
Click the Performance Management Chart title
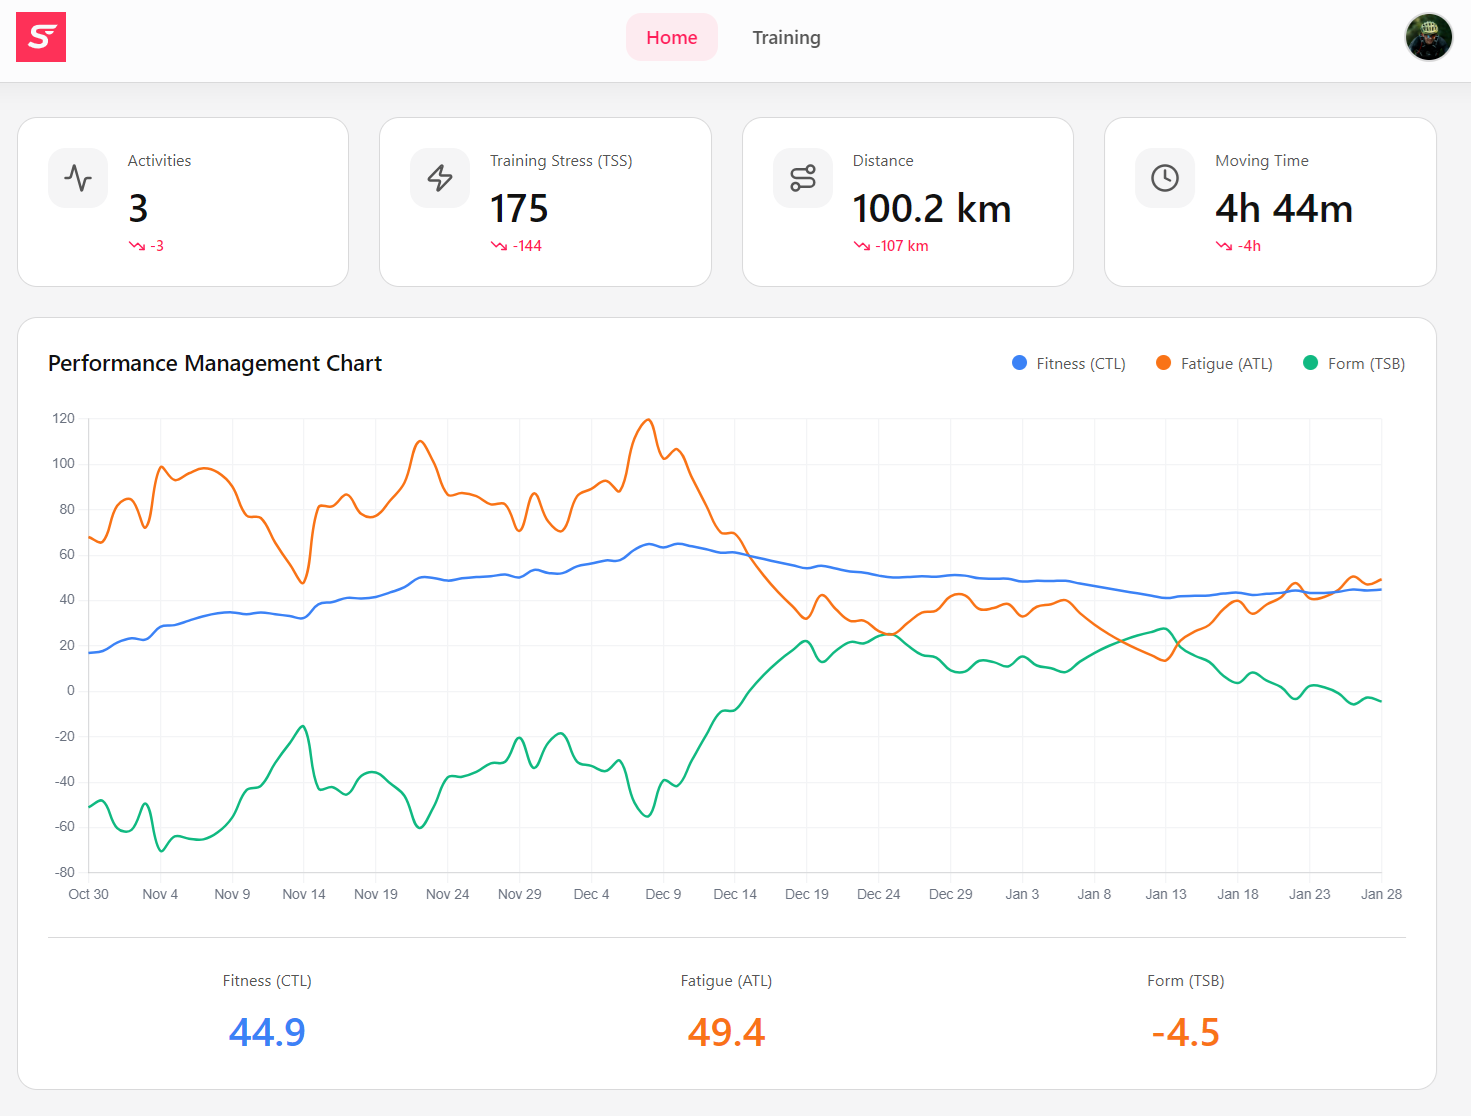[214, 363]
